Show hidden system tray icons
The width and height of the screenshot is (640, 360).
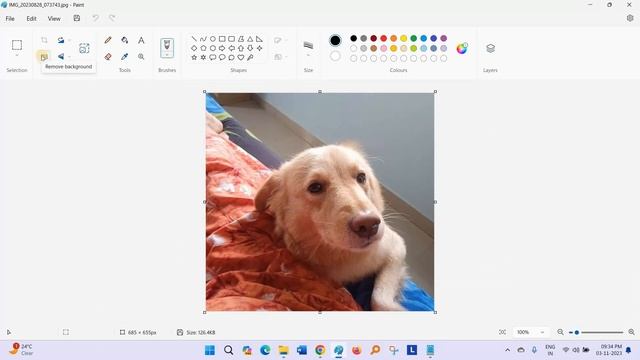coord(507,350)
